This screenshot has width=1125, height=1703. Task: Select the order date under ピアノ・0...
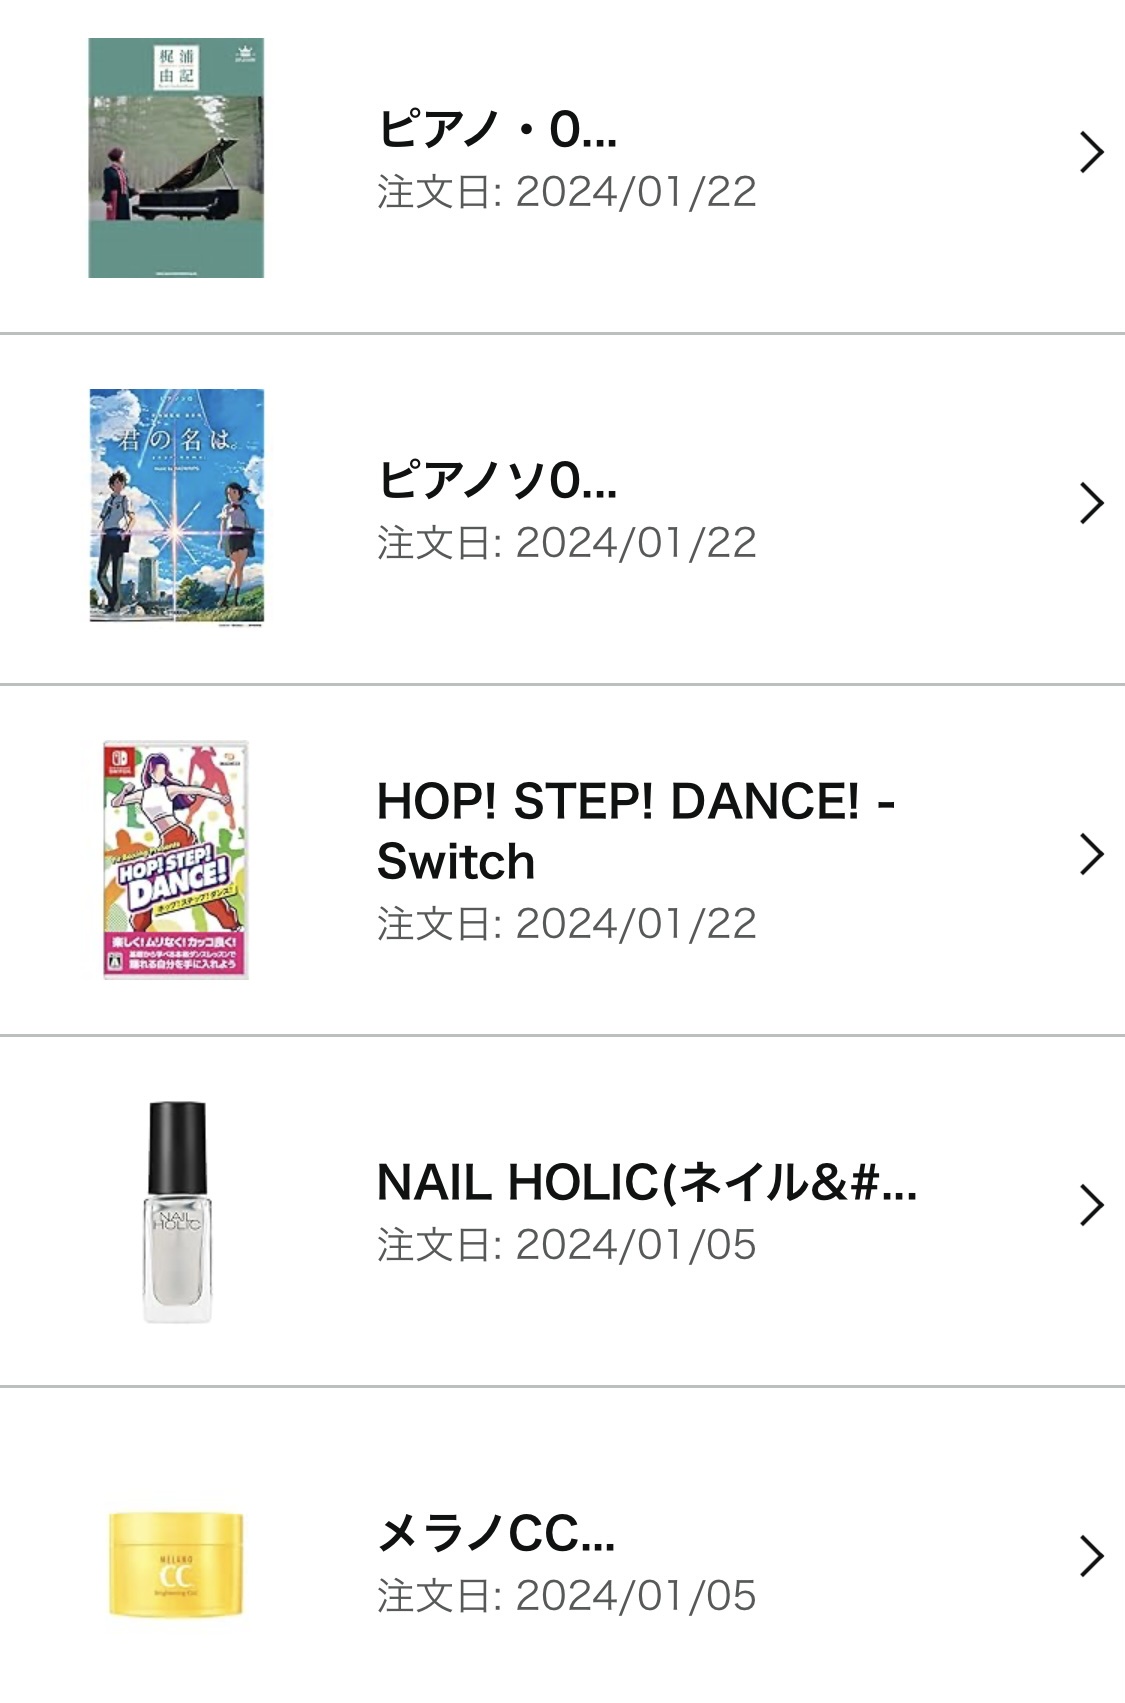coord(566,192)
